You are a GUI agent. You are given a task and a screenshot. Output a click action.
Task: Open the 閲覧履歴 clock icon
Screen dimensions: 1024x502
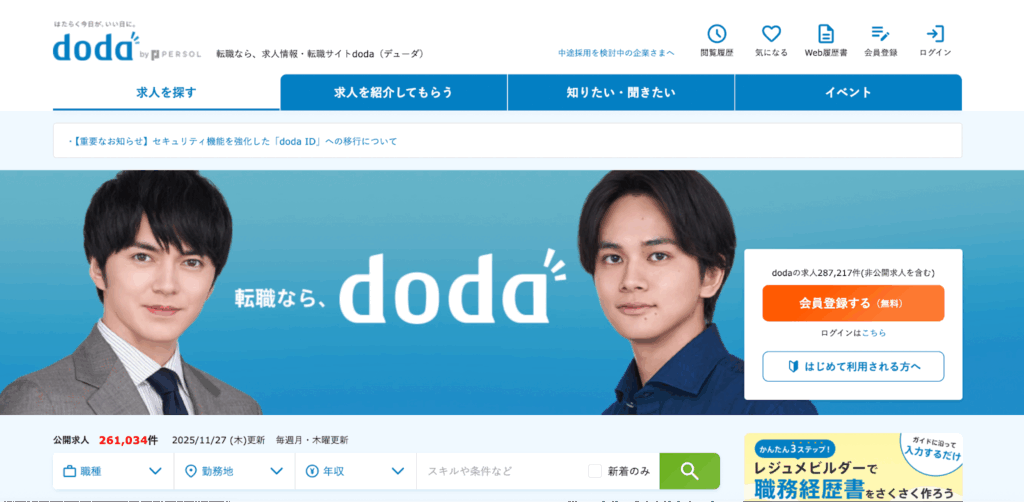(x=716, y=34)
